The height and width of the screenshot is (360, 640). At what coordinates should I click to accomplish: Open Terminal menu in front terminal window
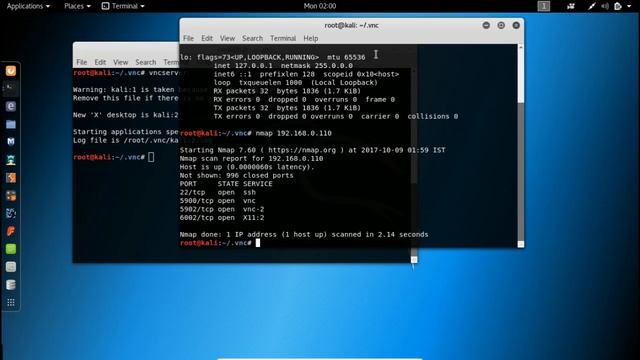283,38
